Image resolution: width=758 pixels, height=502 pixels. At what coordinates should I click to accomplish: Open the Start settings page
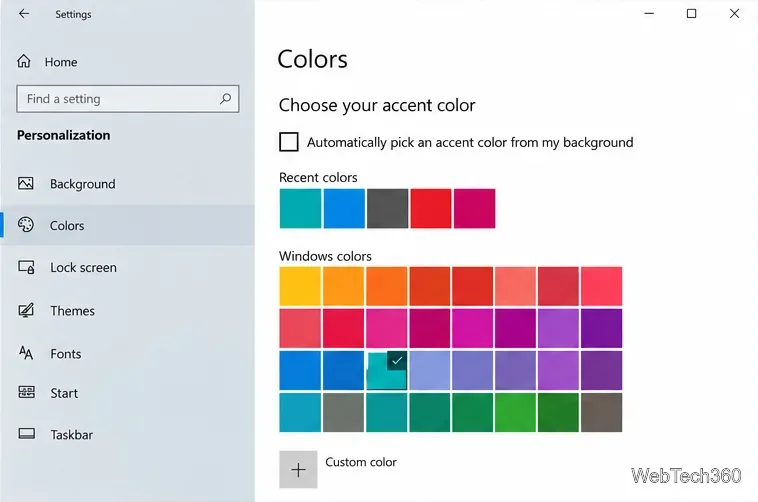[127, 393]
